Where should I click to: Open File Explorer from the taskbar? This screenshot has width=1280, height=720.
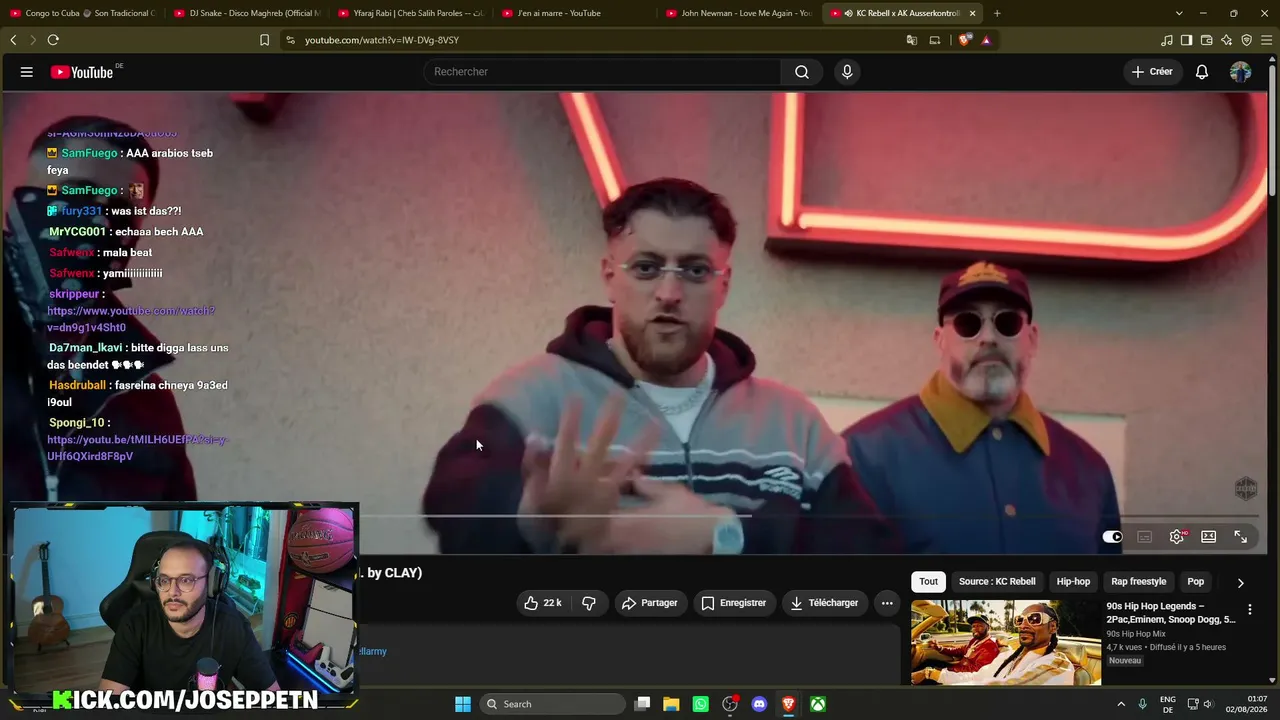(x=671, y=704)
